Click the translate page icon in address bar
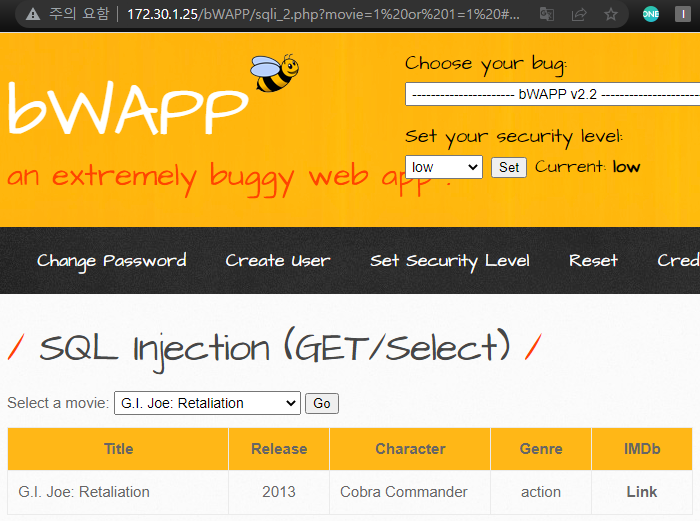This screenshot has width=700, height=521. click(547, 14)
